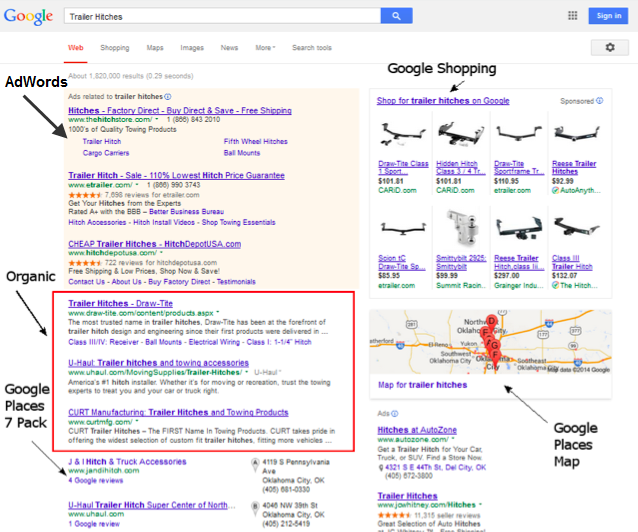Click Class III Trailer Hitch $132.07 thumbnail

tap(576, 227)
